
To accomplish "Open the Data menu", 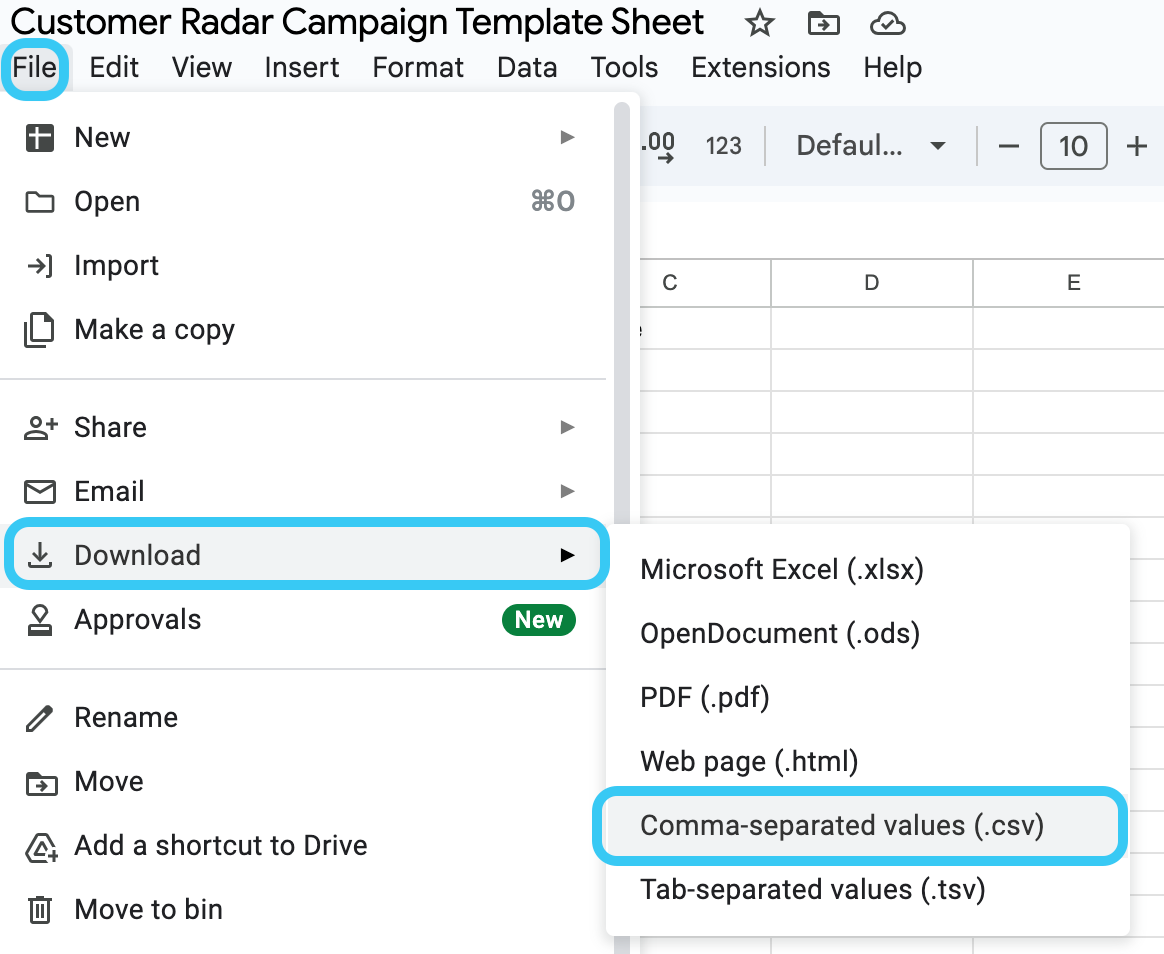I will point(527,68).
